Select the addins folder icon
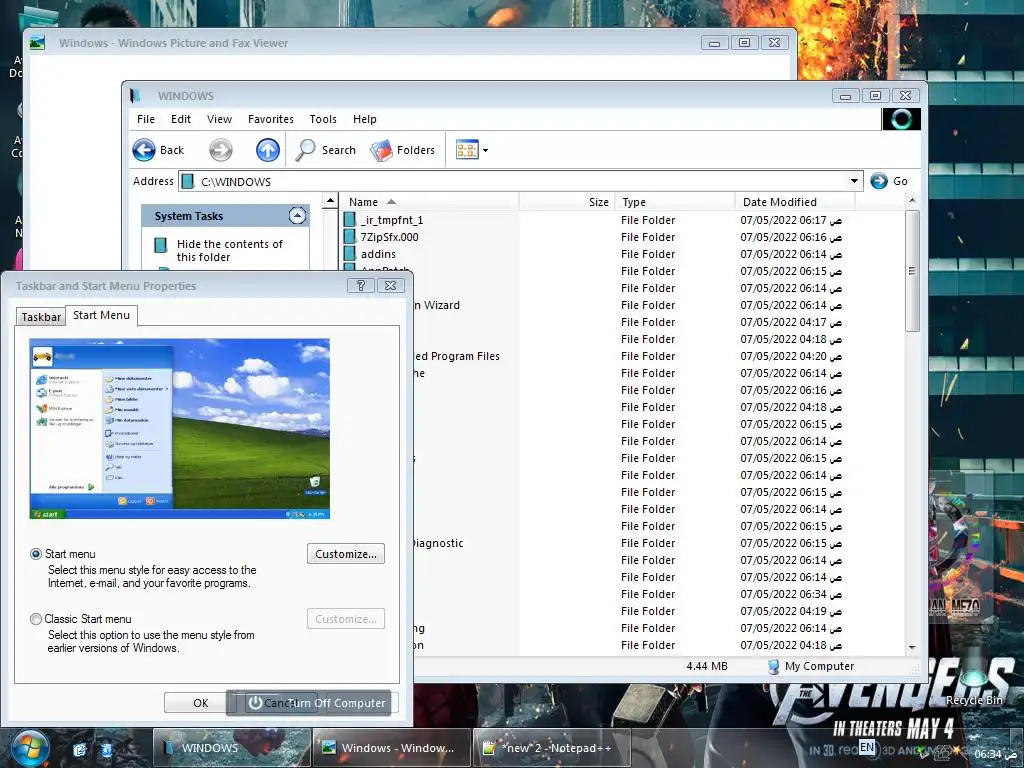 (350, 254)
